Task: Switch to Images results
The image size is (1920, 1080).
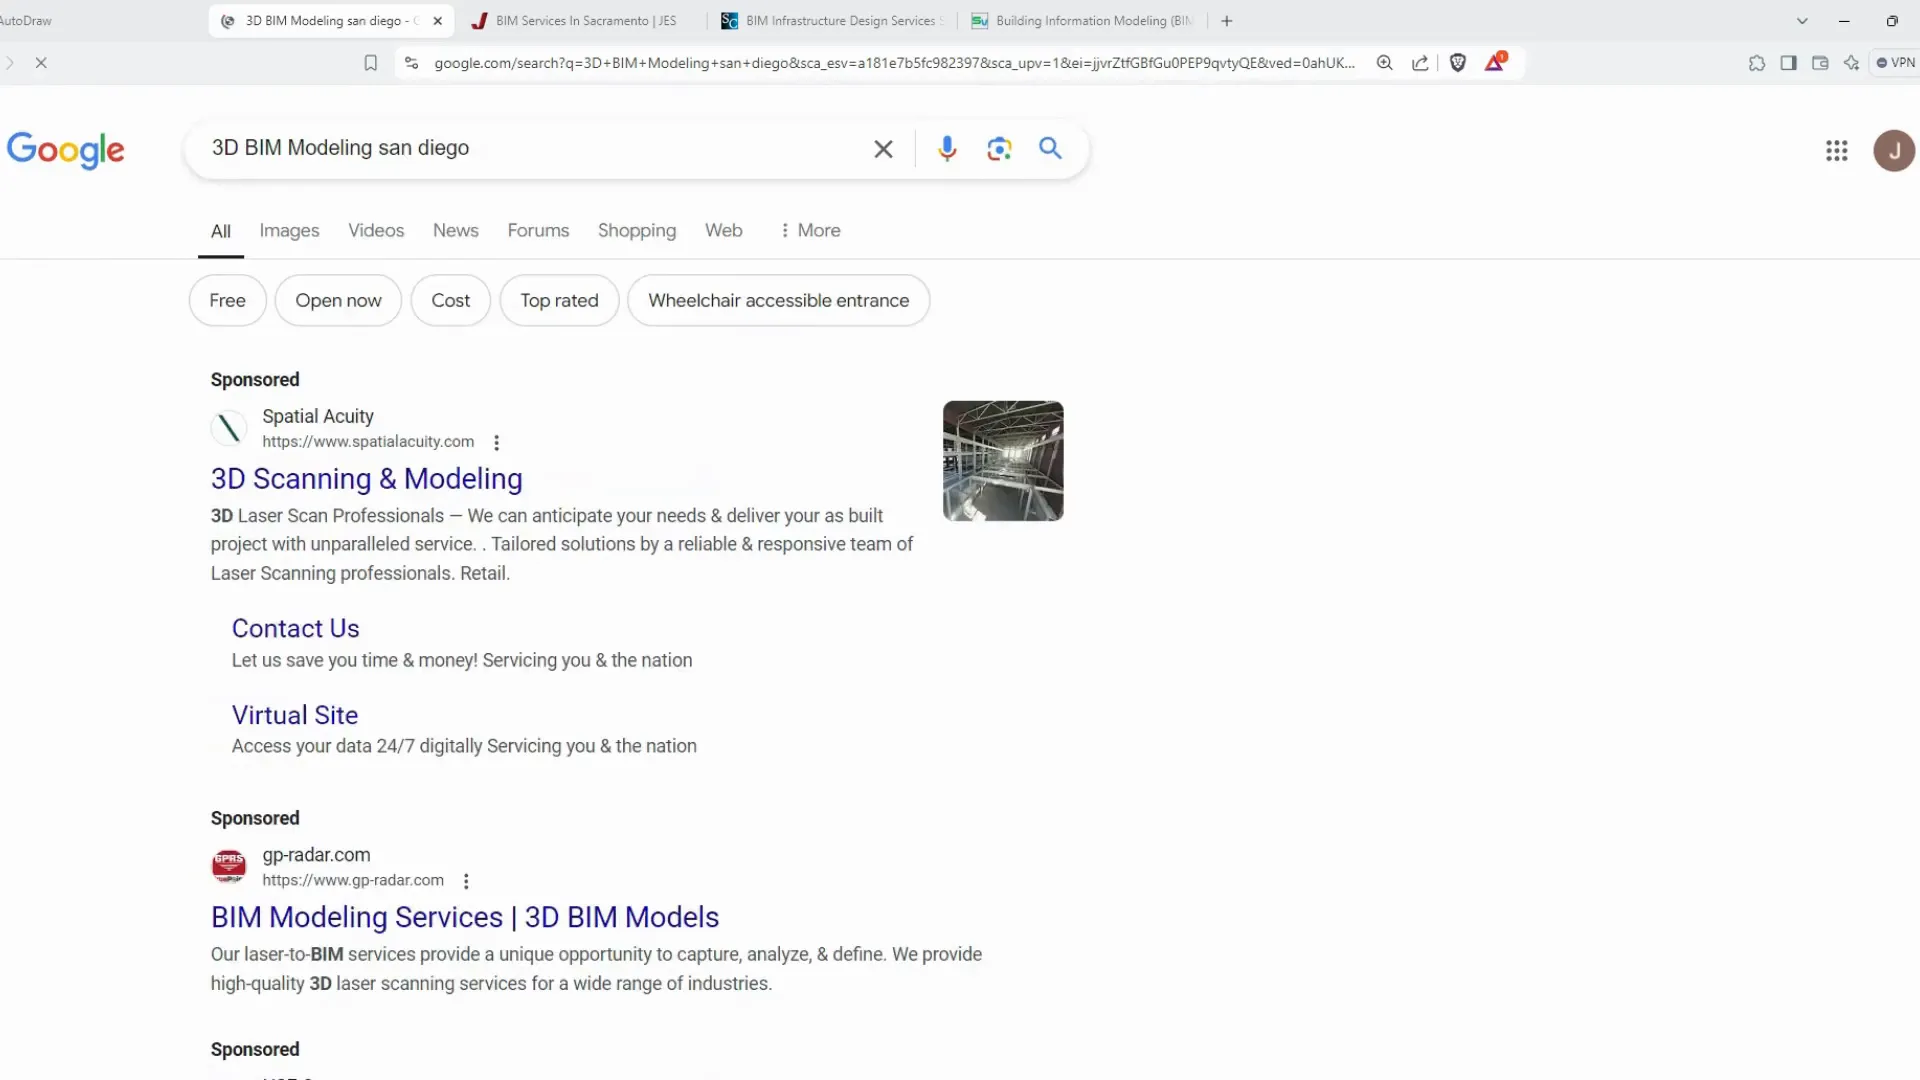Action: coord(289,231)
